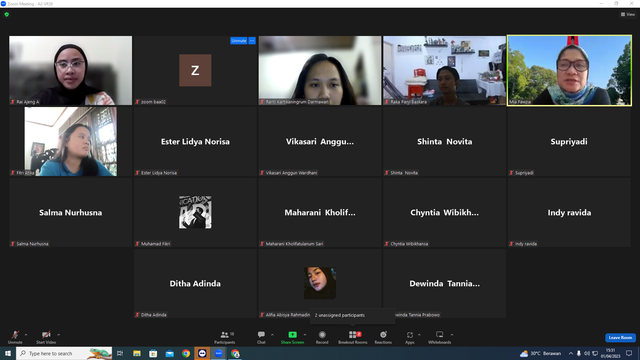Click Alifia Abisya profile picture
Viewport: 640px width, 360px height.
(320, 283)
